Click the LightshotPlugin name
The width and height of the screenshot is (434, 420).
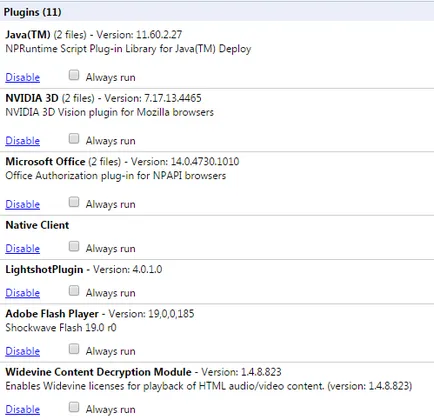click(44, 269)
